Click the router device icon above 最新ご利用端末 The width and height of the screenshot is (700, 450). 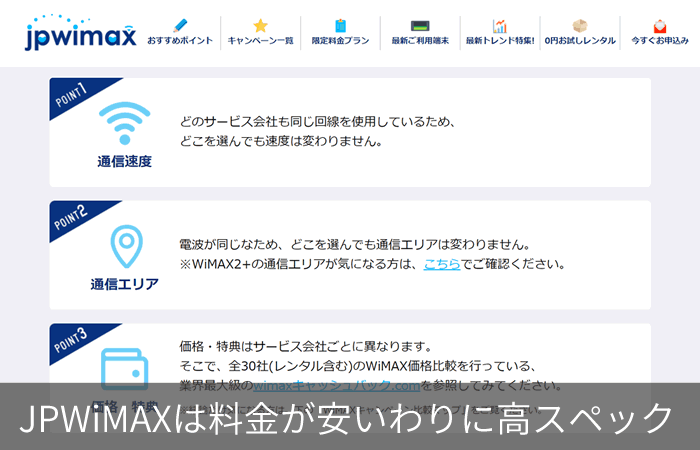tap(420, 26)
